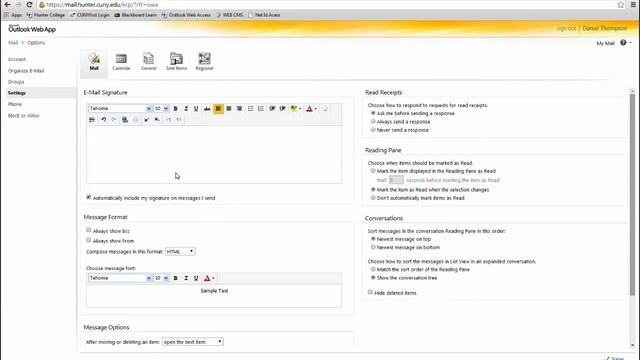Apply bold in the E-Mail Signature toolbar

tap(176, 109)
